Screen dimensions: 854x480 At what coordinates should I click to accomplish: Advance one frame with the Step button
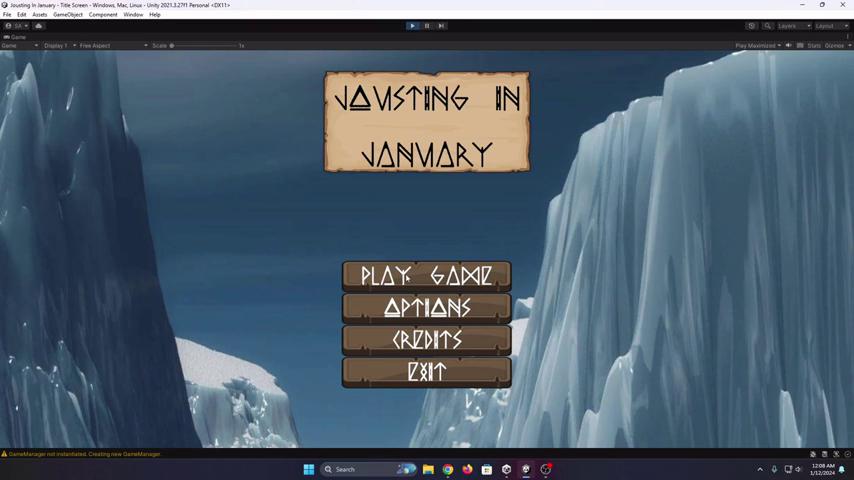[x=441, y=26]
